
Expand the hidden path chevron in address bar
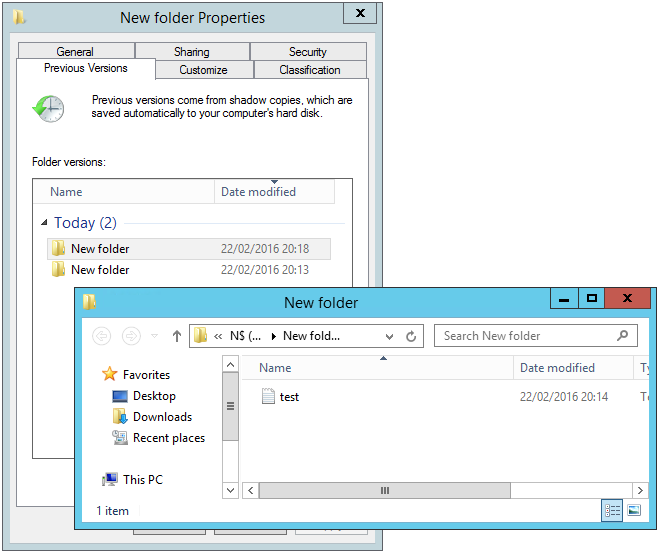click(x=218, y=336)
